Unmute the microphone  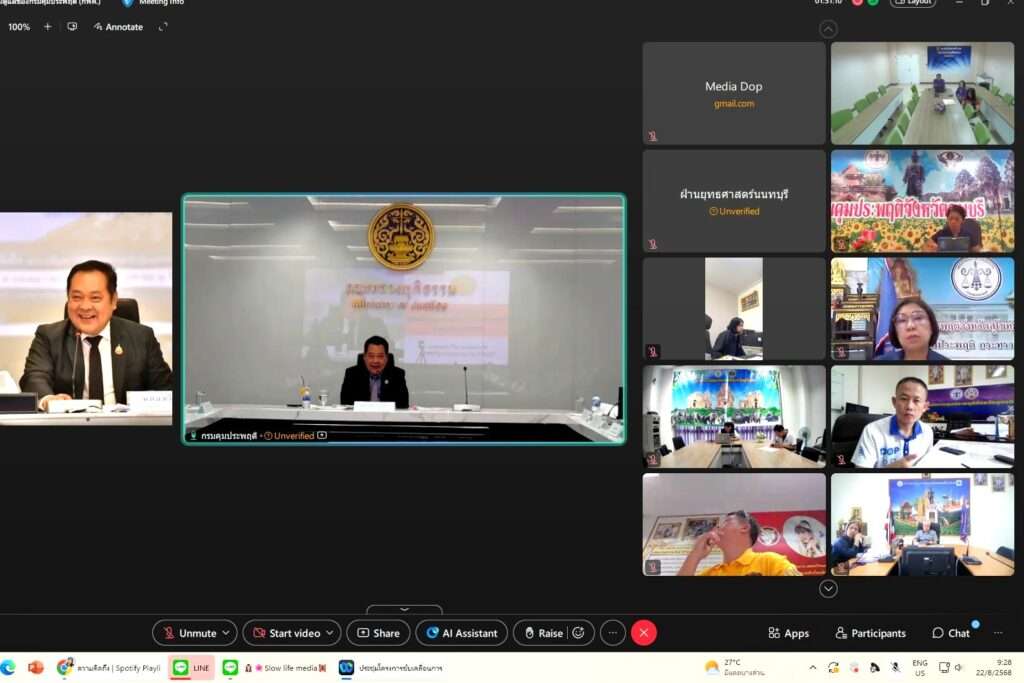(x=189, y=633)
